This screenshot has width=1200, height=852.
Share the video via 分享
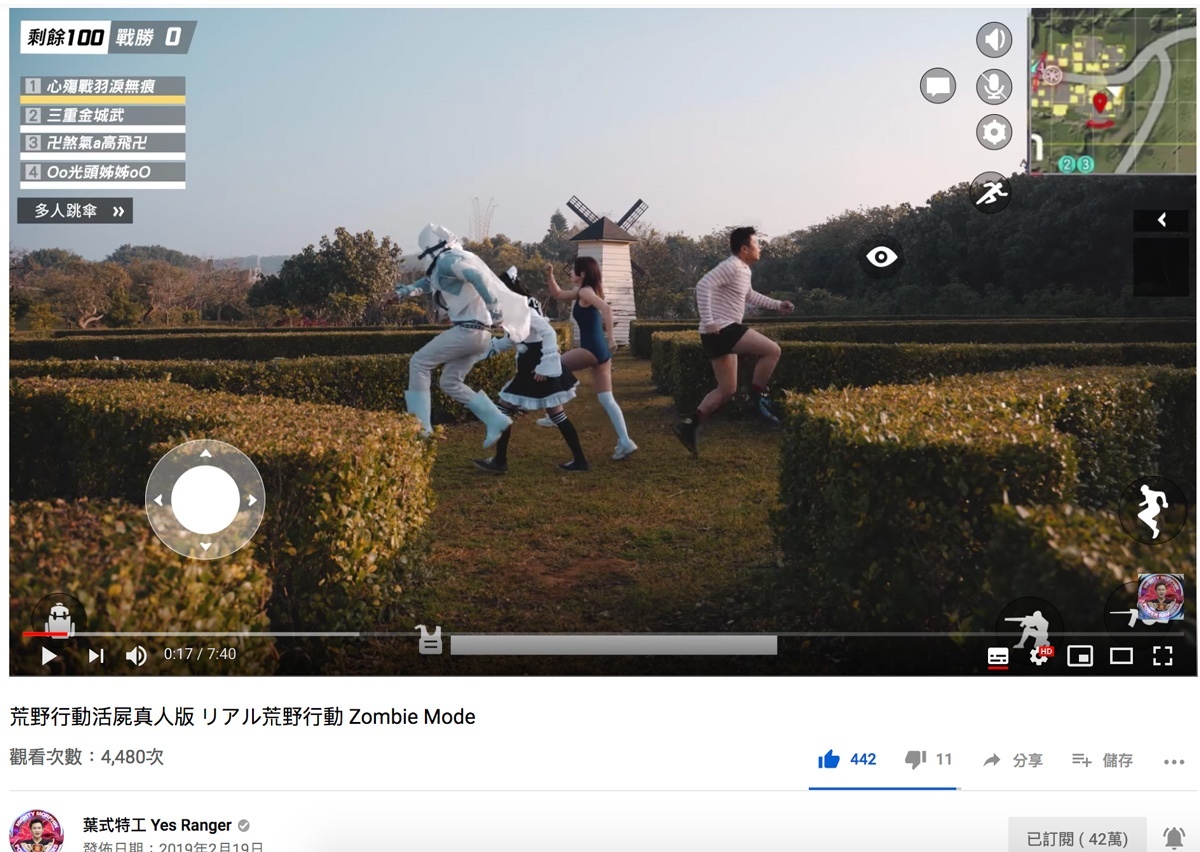point(1012,761)
